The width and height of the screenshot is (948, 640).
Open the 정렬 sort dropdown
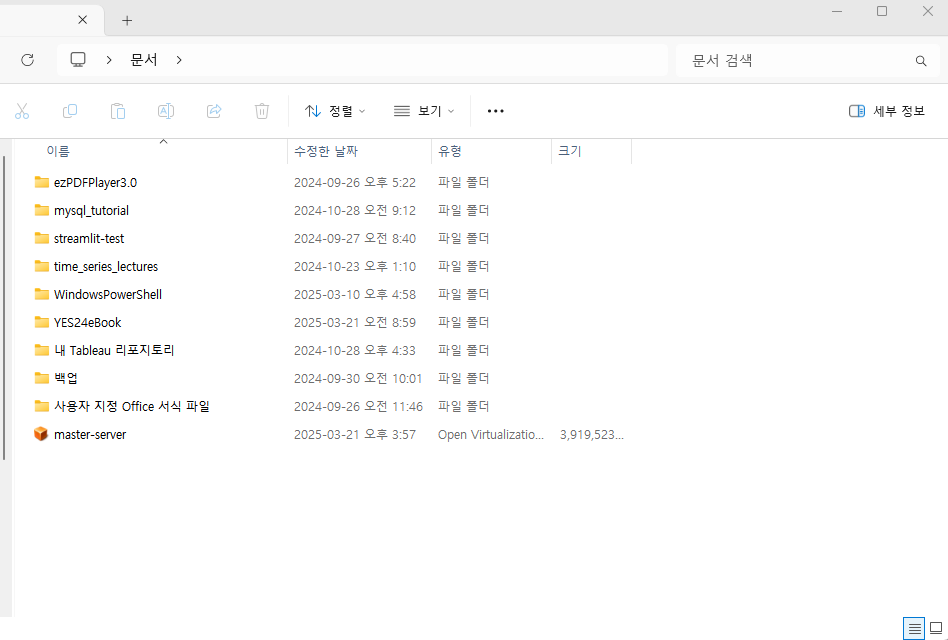click(335, 111)
